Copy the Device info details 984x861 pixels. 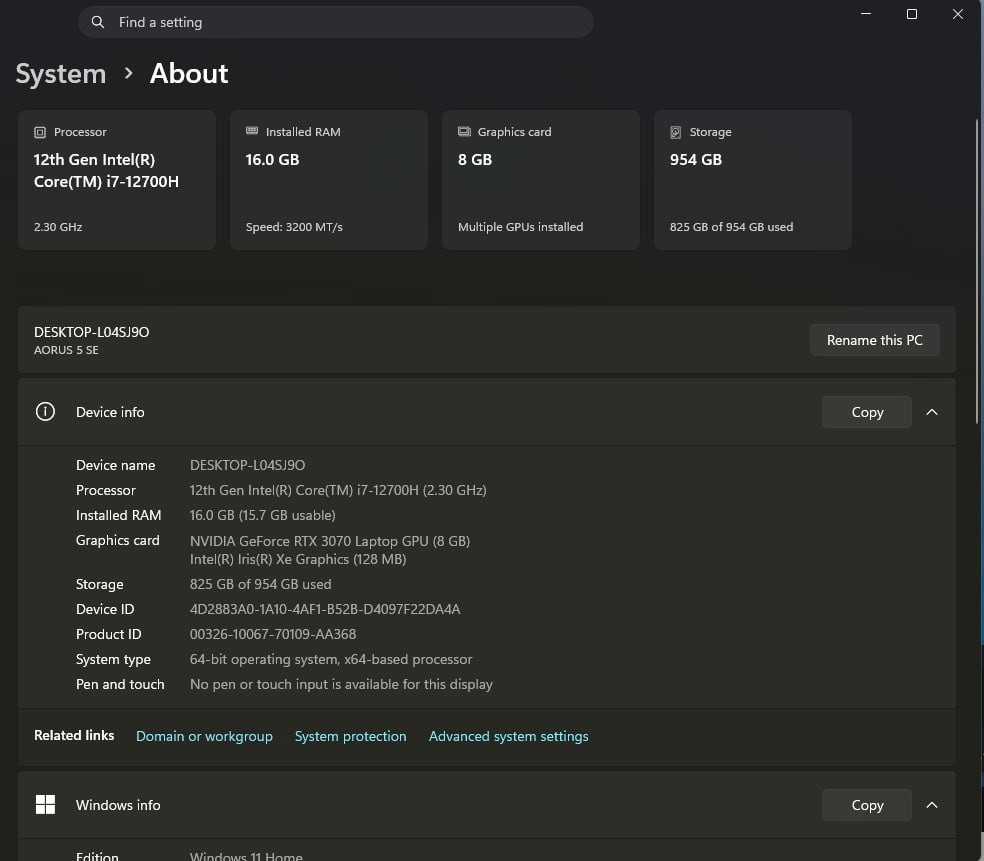[867, 412]
